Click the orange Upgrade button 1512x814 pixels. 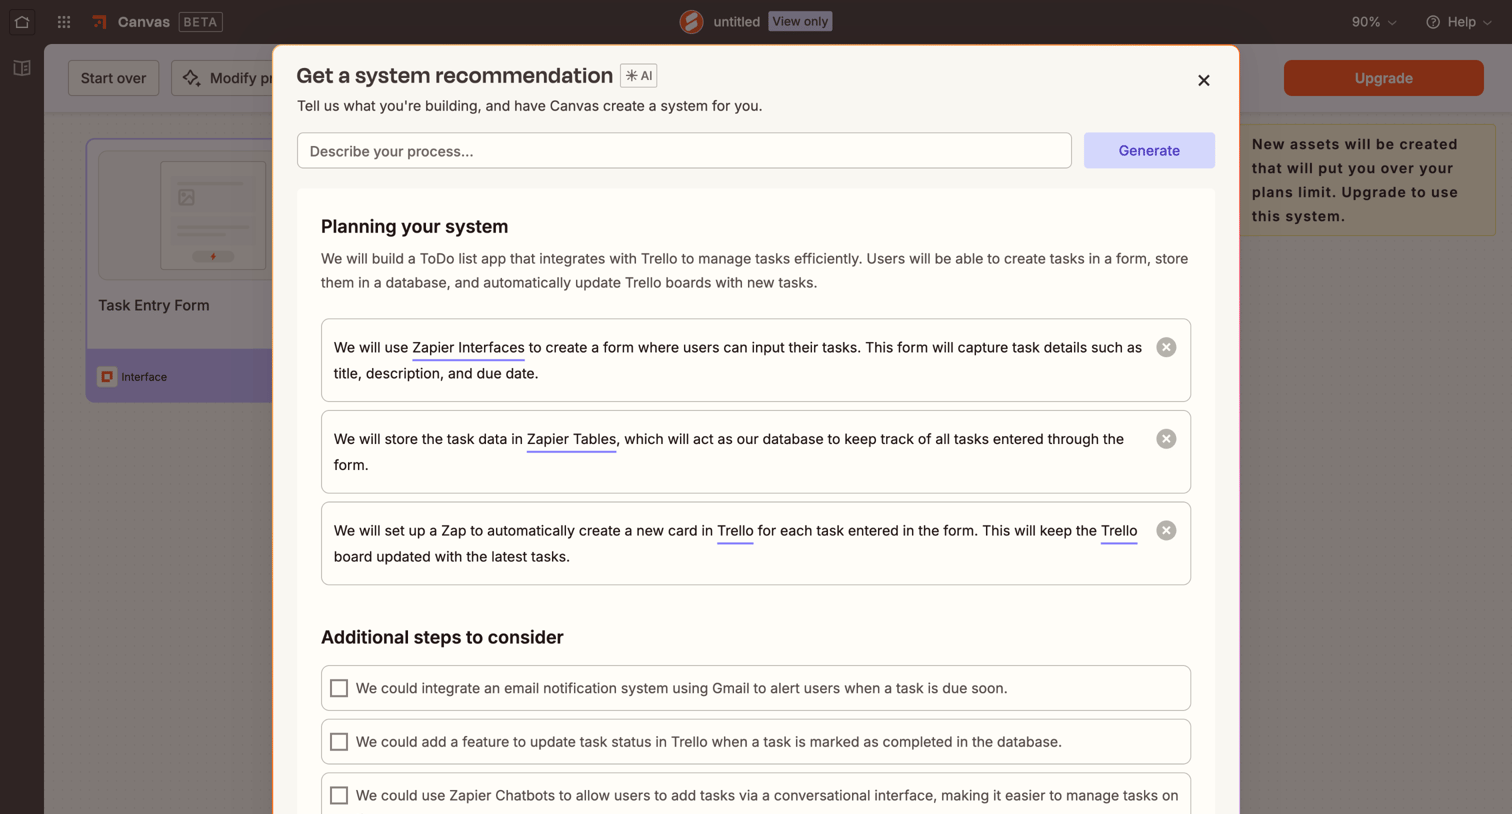1383,78
